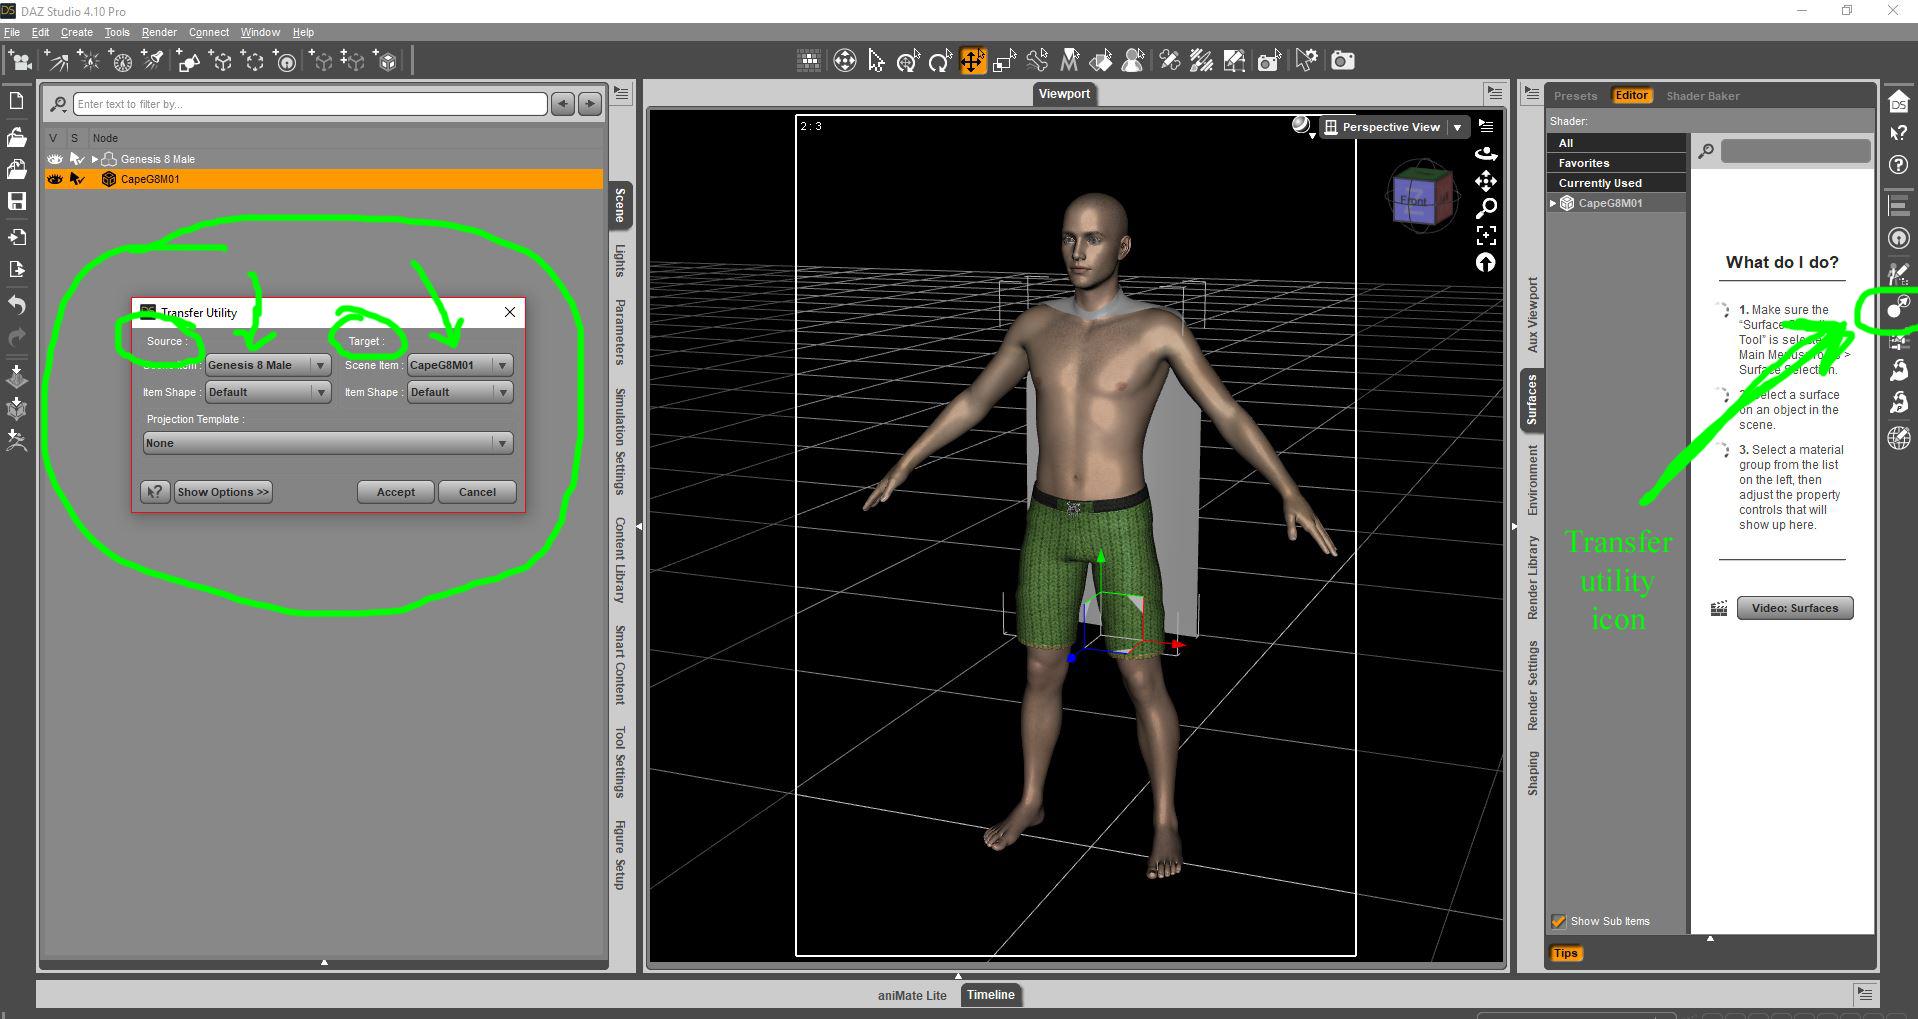Open the Render menu
The height and width of the screenshot is (1019, 1918).
click(x=159, y=32)
